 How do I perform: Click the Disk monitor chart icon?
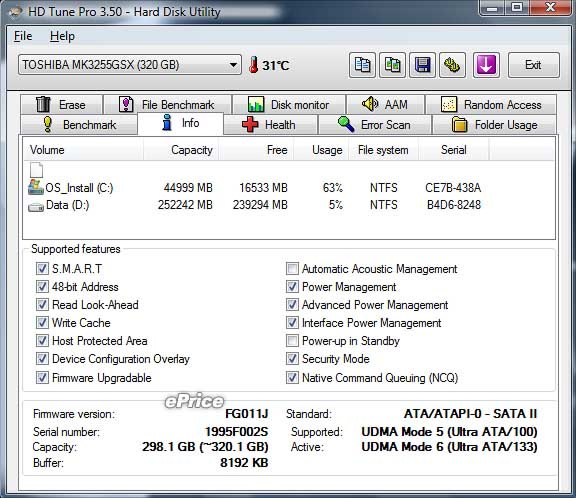(256, 104)
